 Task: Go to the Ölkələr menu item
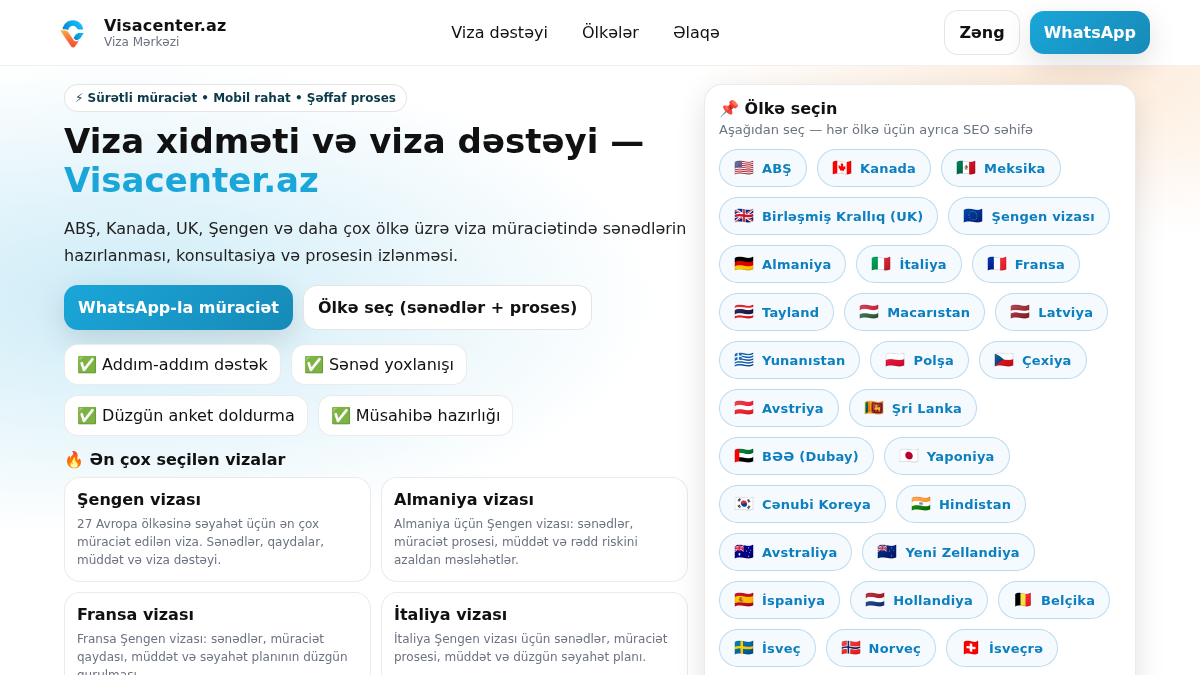click(610, 32)
